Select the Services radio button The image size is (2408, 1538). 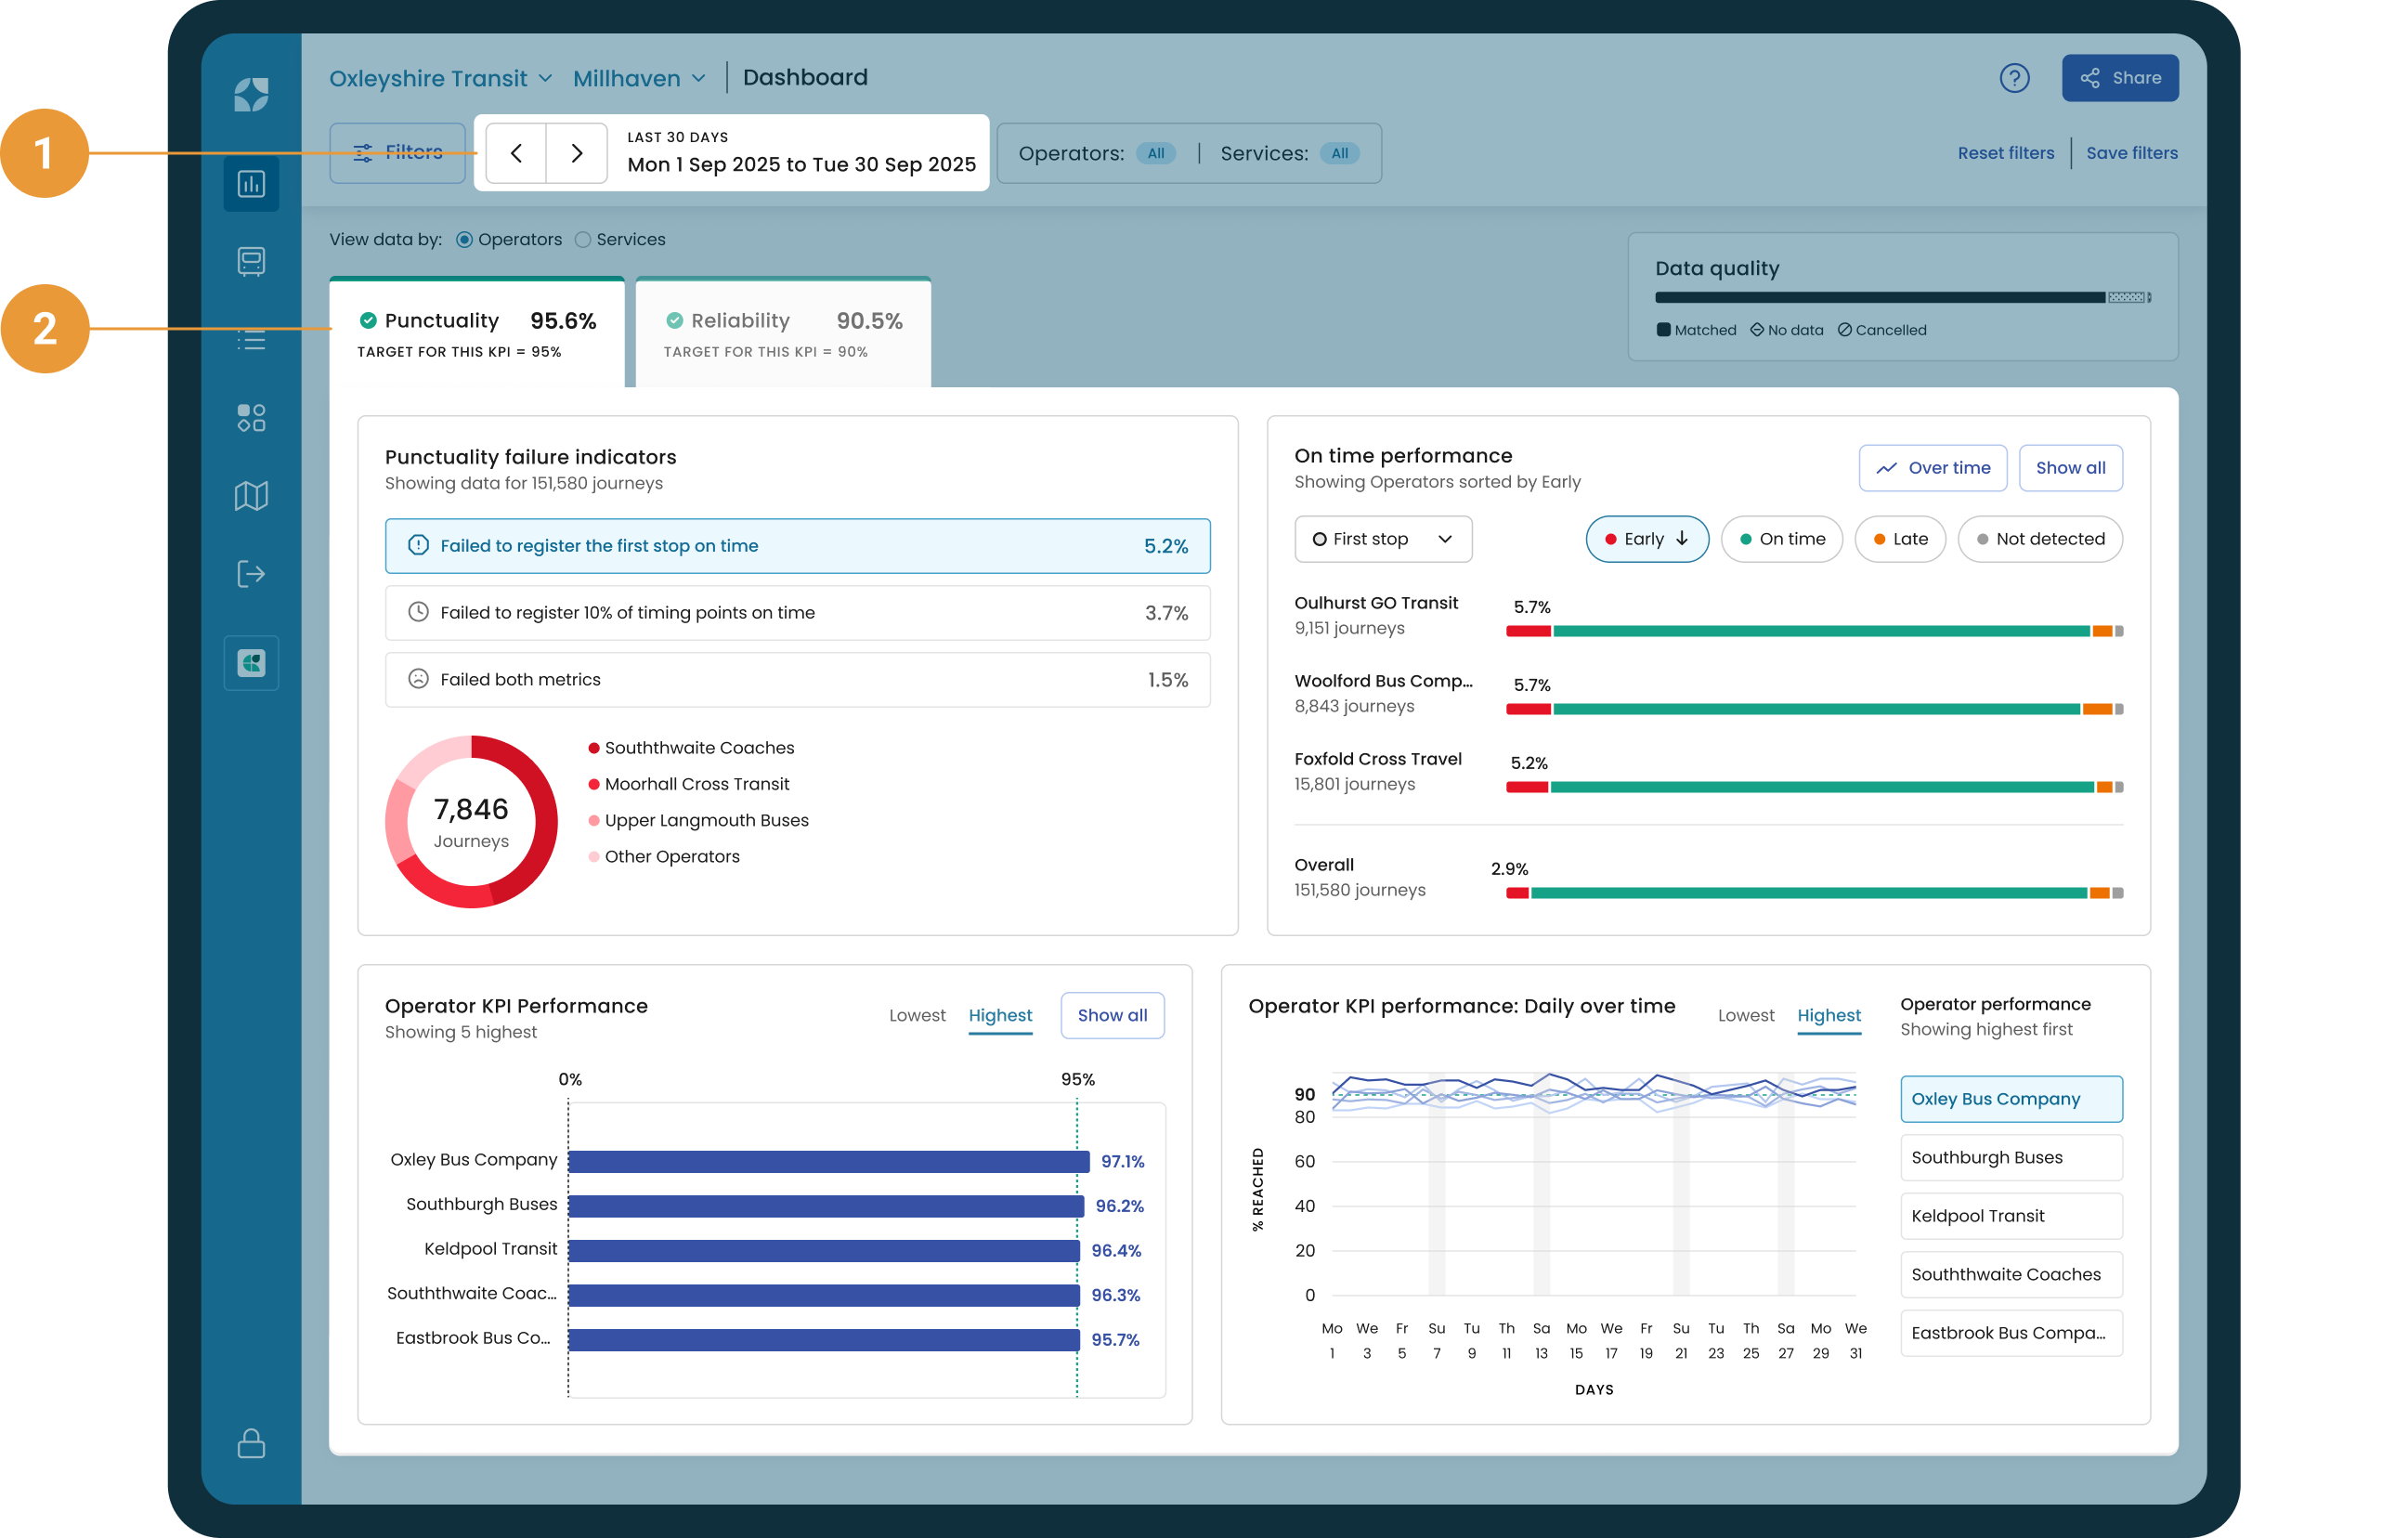coord(583,240)
